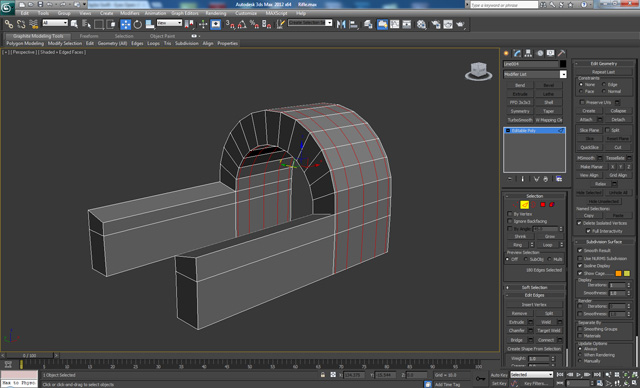Click the Chamfer button in Edit Edges
The width and height of the screenshot is (640, 388).
click(x=517, y=330)
